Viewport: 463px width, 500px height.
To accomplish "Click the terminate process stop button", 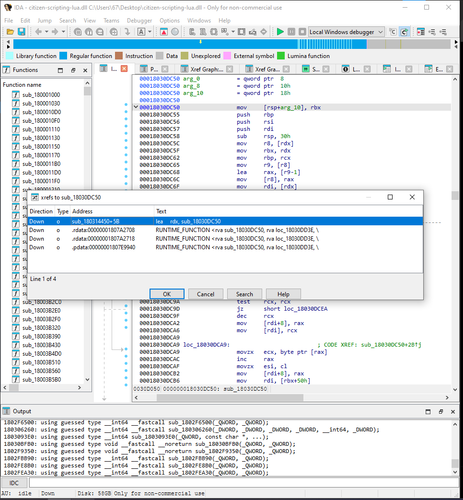I will (302, 32).
